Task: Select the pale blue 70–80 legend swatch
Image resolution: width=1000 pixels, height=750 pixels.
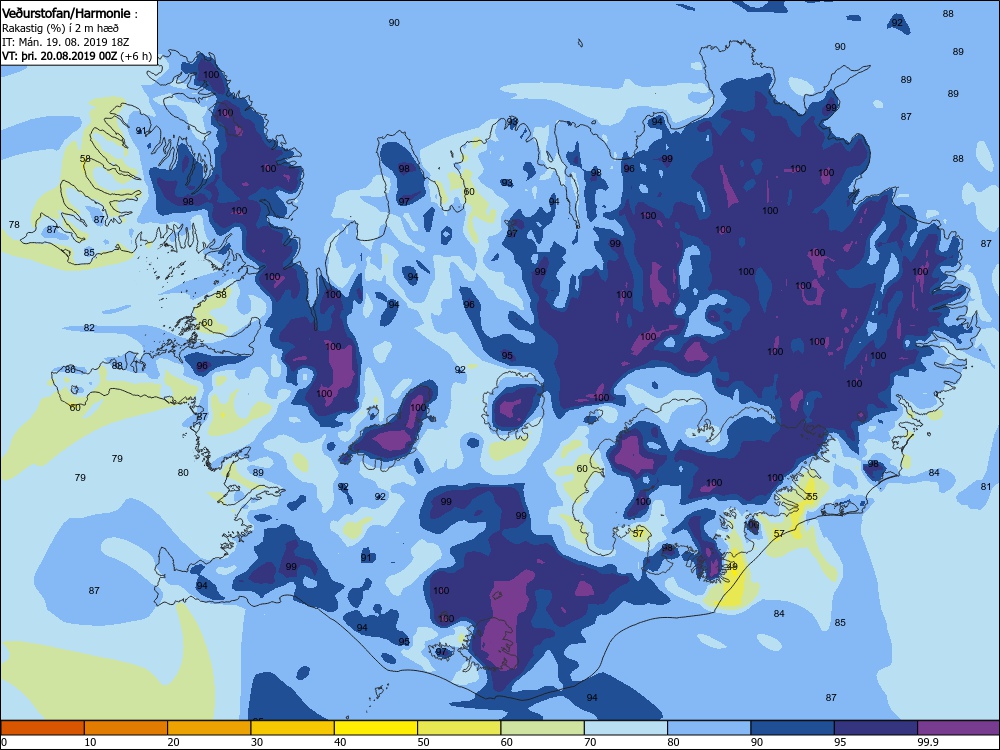Action: pos(626,728)
